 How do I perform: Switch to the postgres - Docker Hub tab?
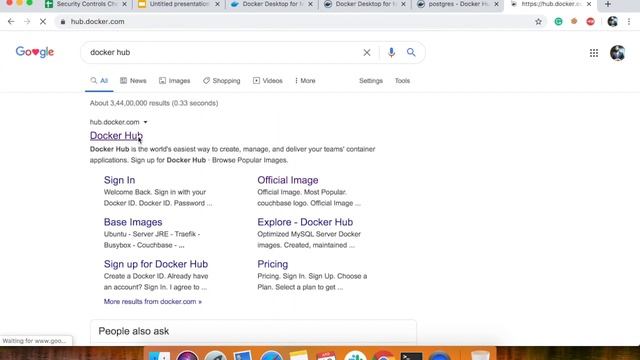(458, 4)
